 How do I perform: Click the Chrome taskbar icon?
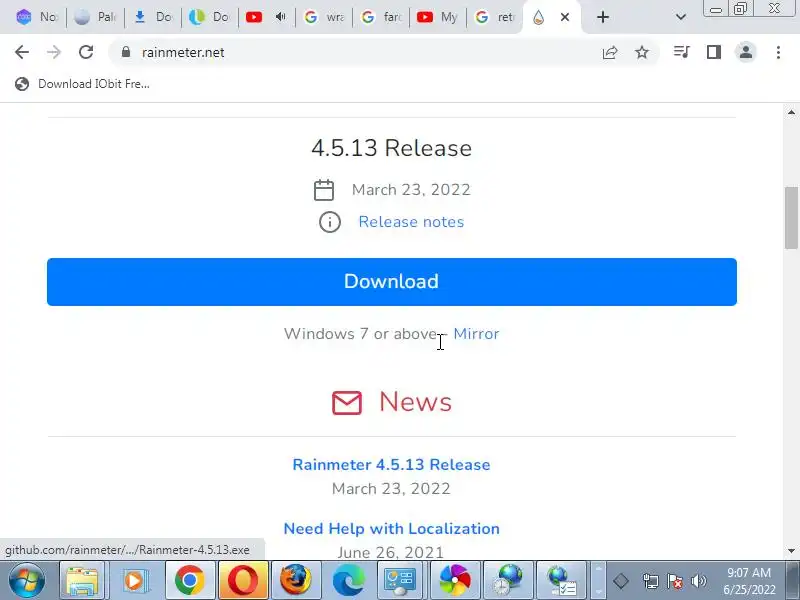point(189,581)
